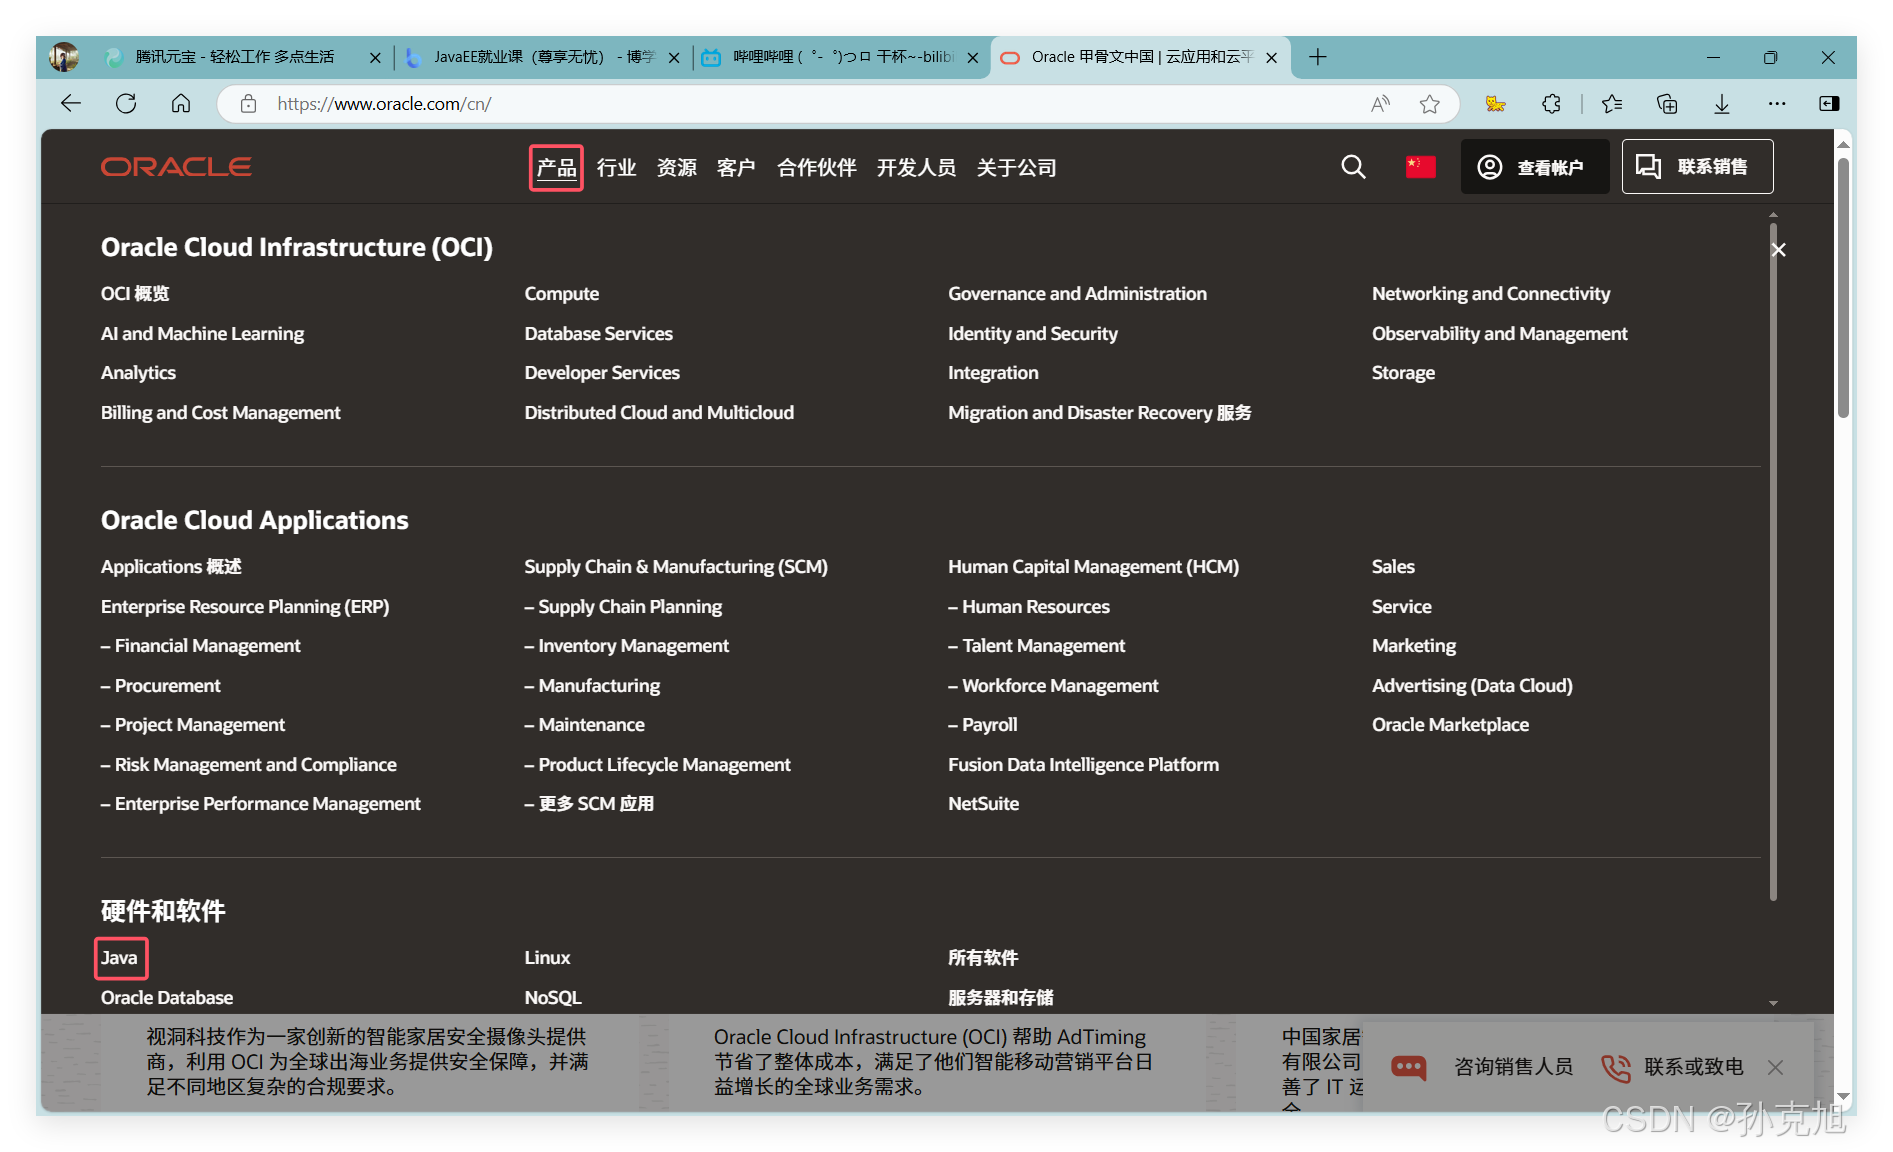Click 咨询销售人员 chat option
The height and width of the screenshot is (1152, 1893).
(1482, 1067)
